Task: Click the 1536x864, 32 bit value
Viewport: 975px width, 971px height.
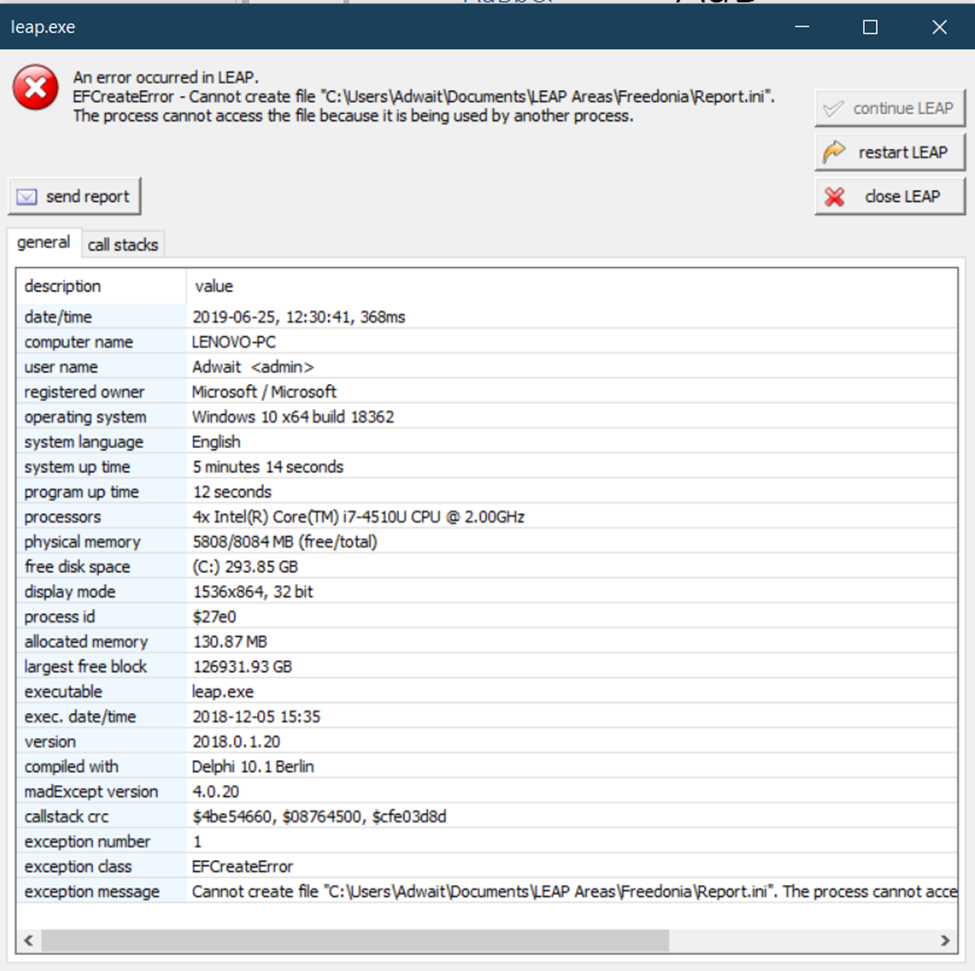Action: tap(252, 592)
